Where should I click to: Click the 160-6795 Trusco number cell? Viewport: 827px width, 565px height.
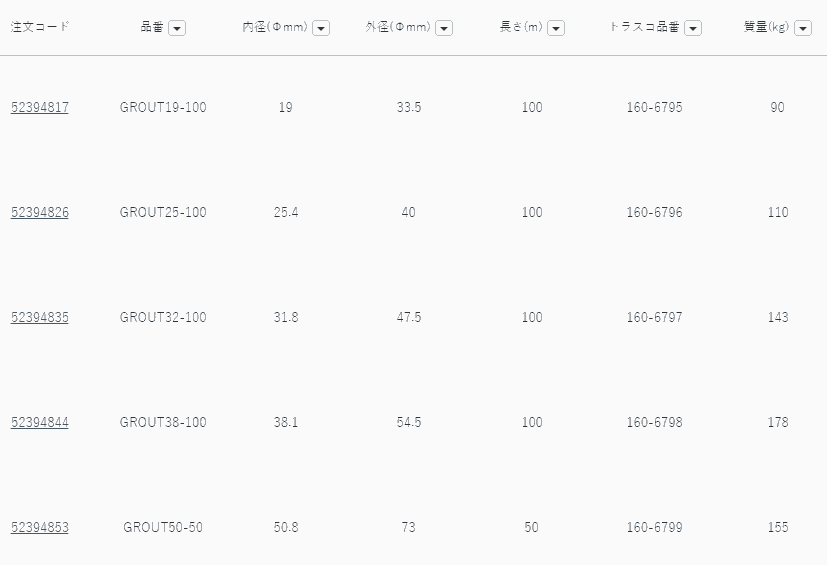point(654,107)
